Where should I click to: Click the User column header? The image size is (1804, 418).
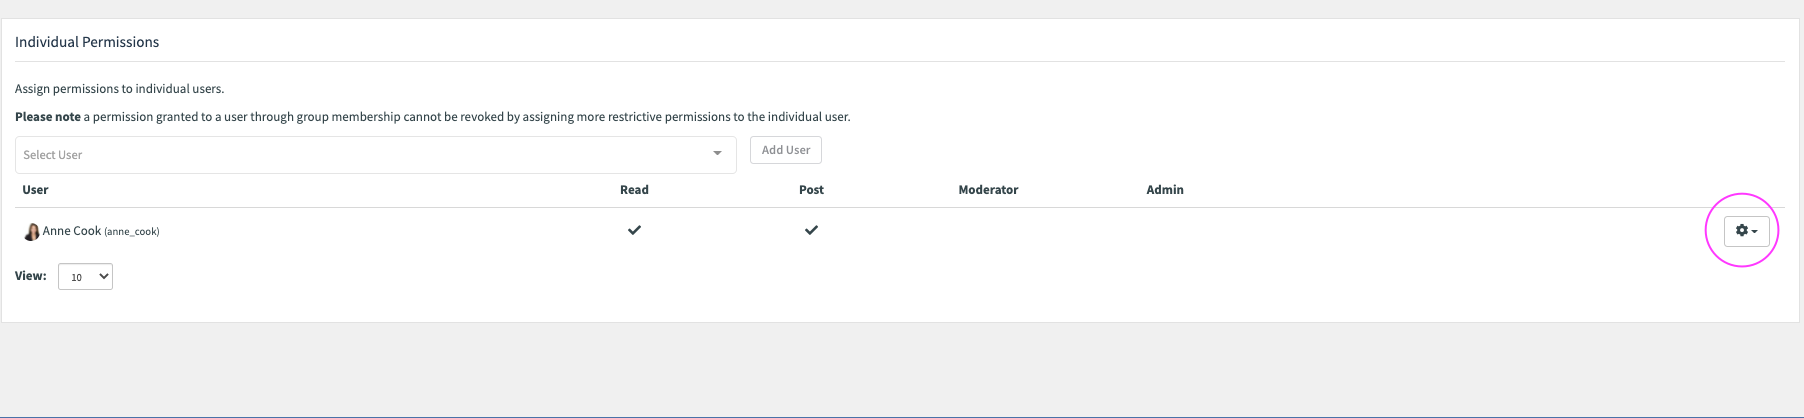tap(35, 190)
